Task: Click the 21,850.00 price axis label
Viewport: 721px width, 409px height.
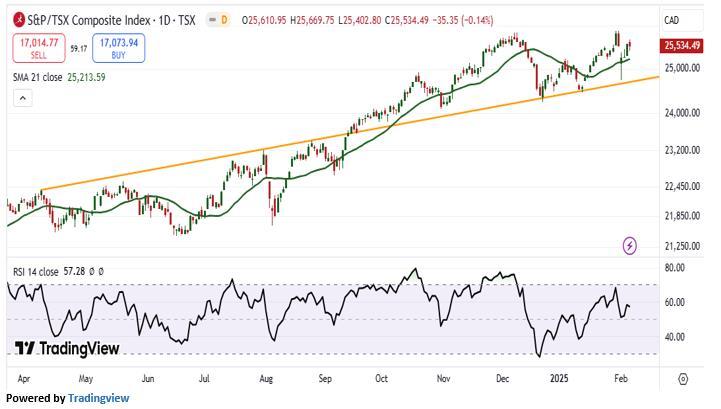Action: [682, 216]
